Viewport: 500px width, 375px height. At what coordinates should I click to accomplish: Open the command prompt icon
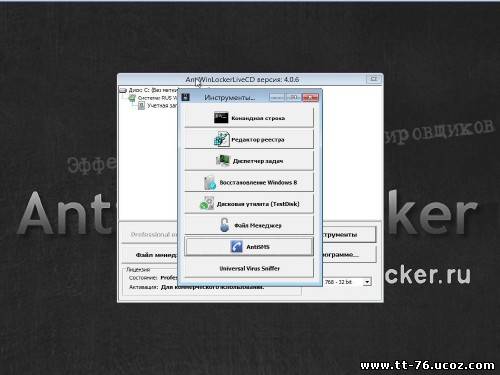point(221,117)
